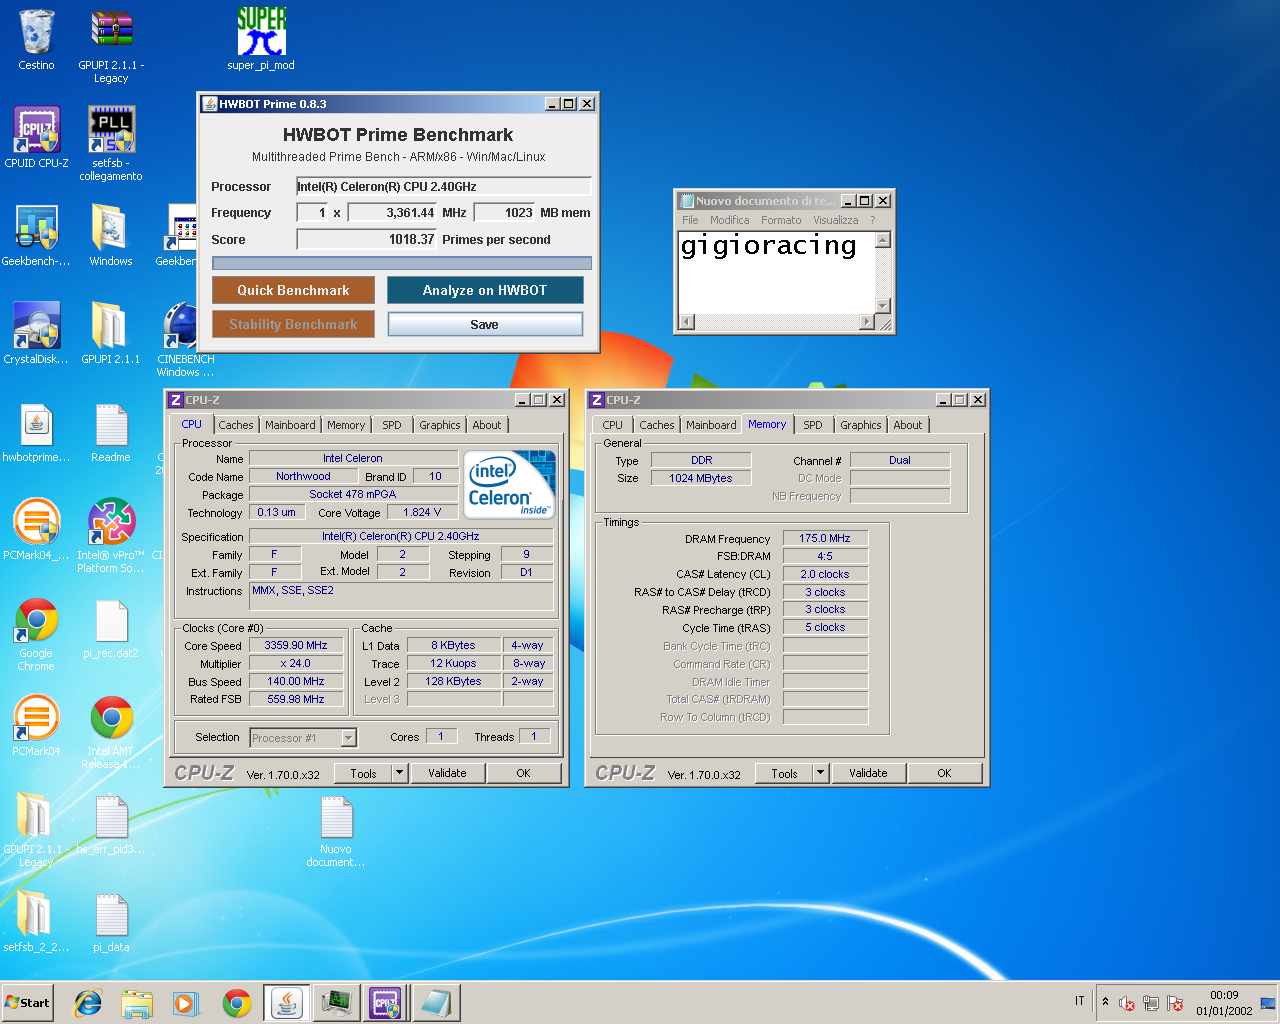
Task: Launch the PCMark04 desktop shortcut
Action: 36,726
